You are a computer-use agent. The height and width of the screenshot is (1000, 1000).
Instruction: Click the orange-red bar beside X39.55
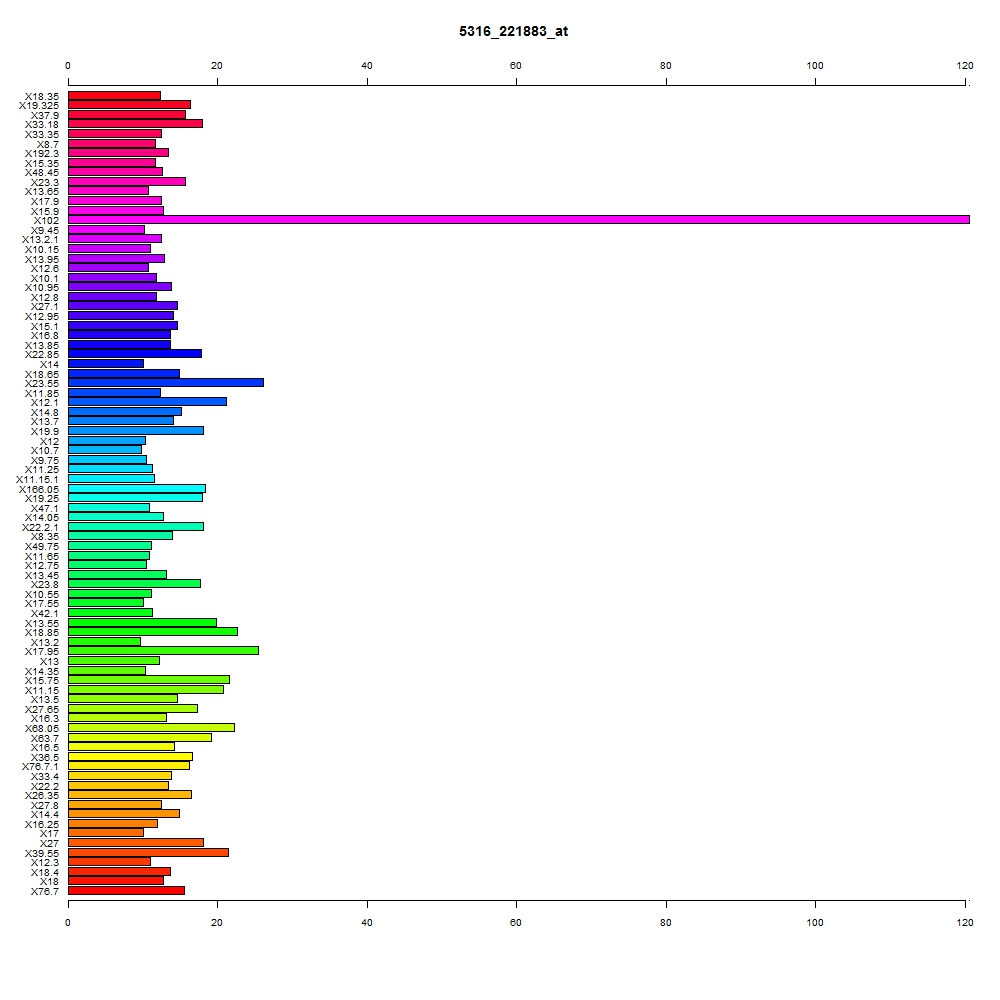(x=148, y=853)
